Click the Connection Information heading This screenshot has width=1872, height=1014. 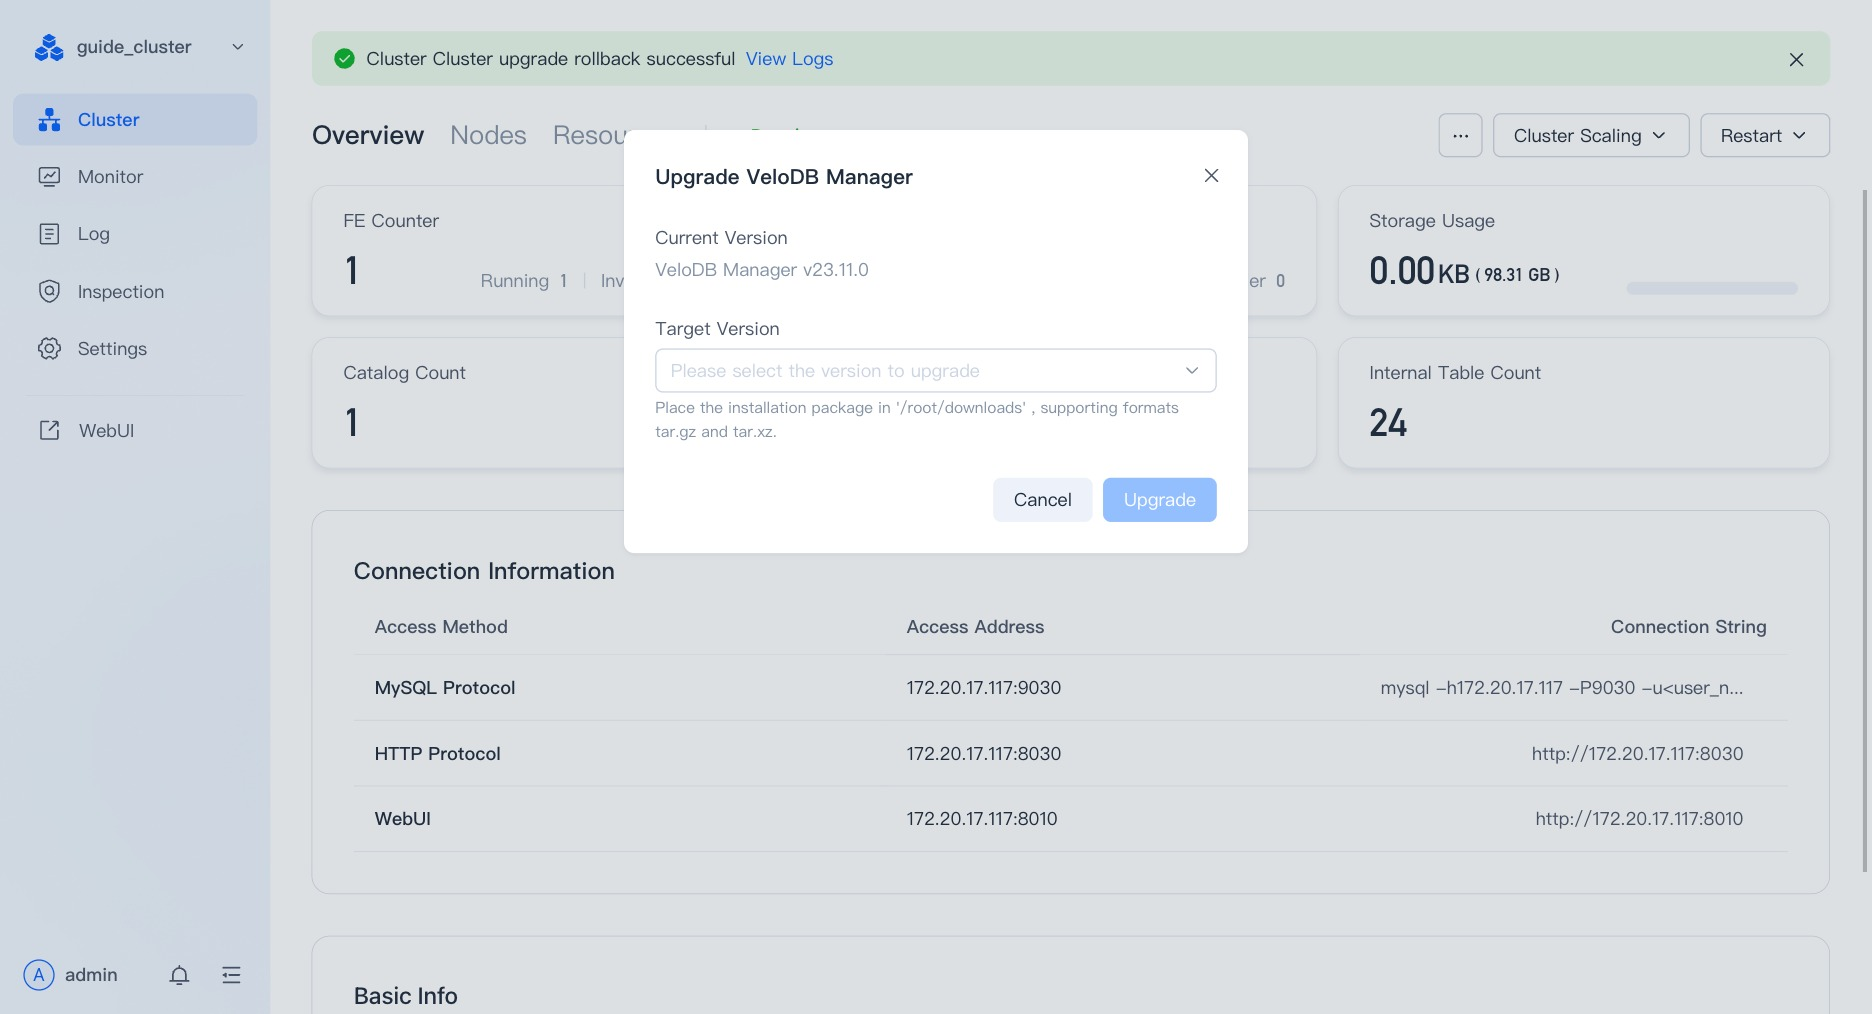(x=484, y=571)
